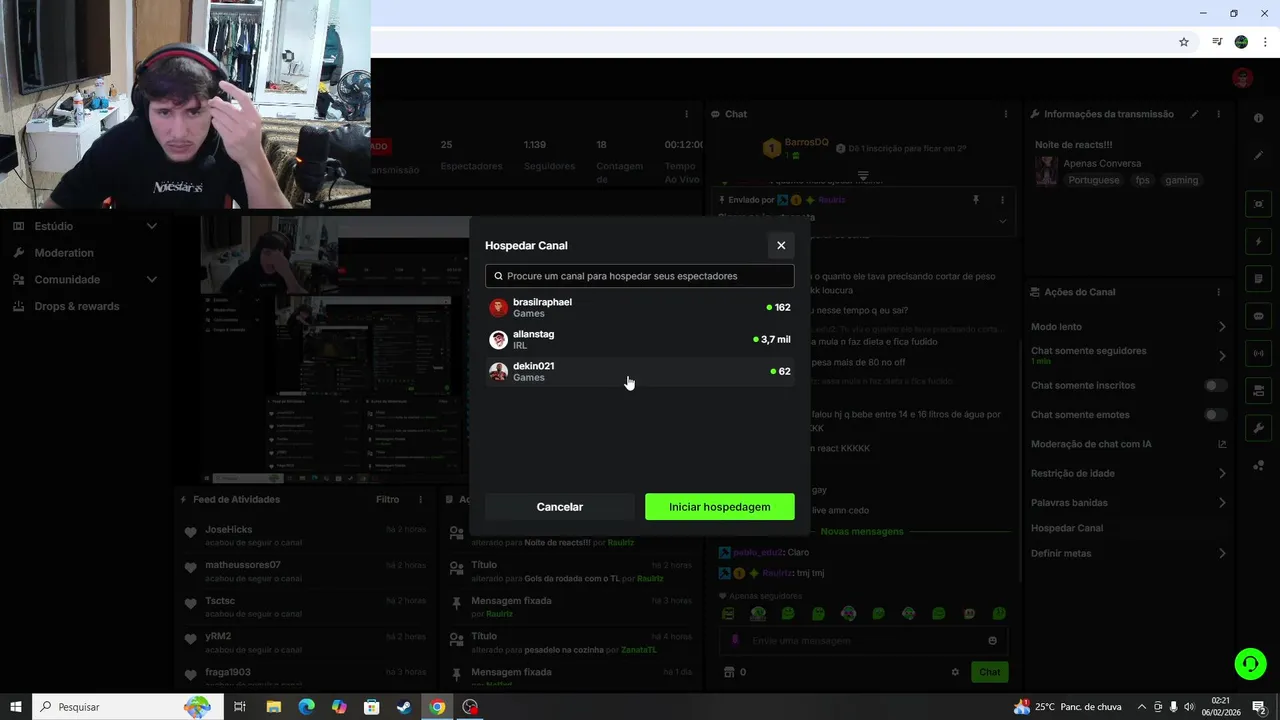This screenshot has width=1280, height=720.
Task: Click the Portuguese tag
Action: pyautogui.click(x=1094, y=180)
